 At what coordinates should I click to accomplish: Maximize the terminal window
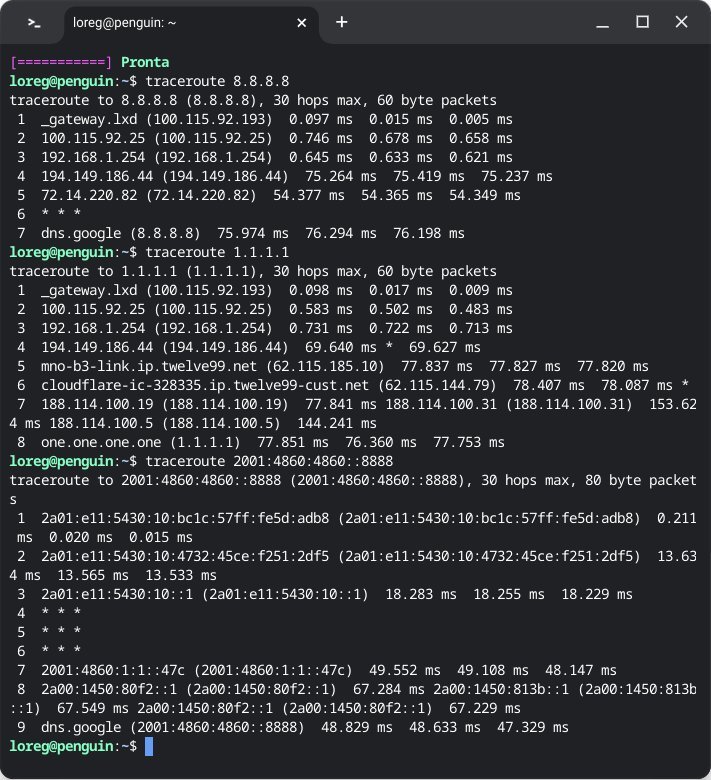pos(643,22)
